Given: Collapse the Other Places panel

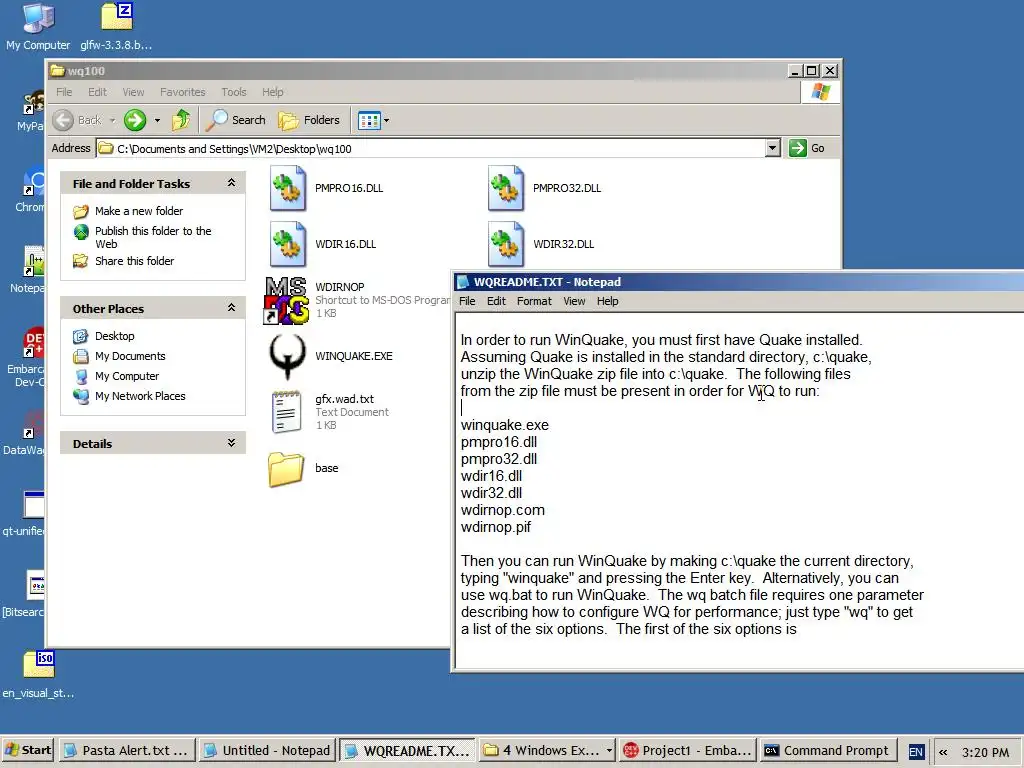Looking at the screenshot, I should pos(231,308).
